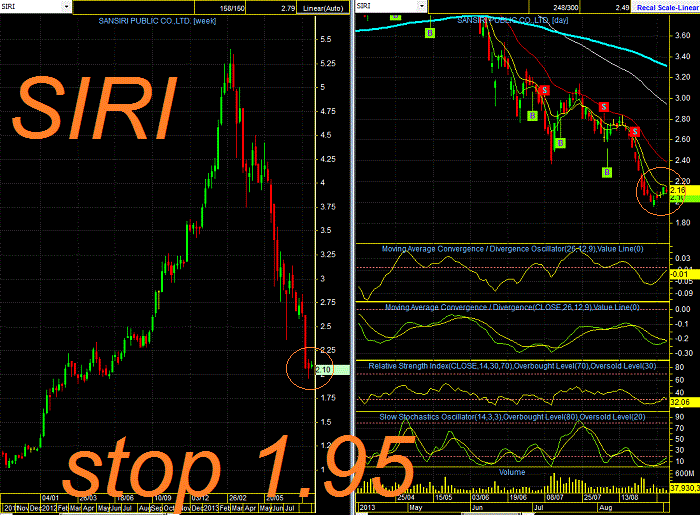
Task: Click the Recal Scale-Linear link
Action: tap(667, 7)
